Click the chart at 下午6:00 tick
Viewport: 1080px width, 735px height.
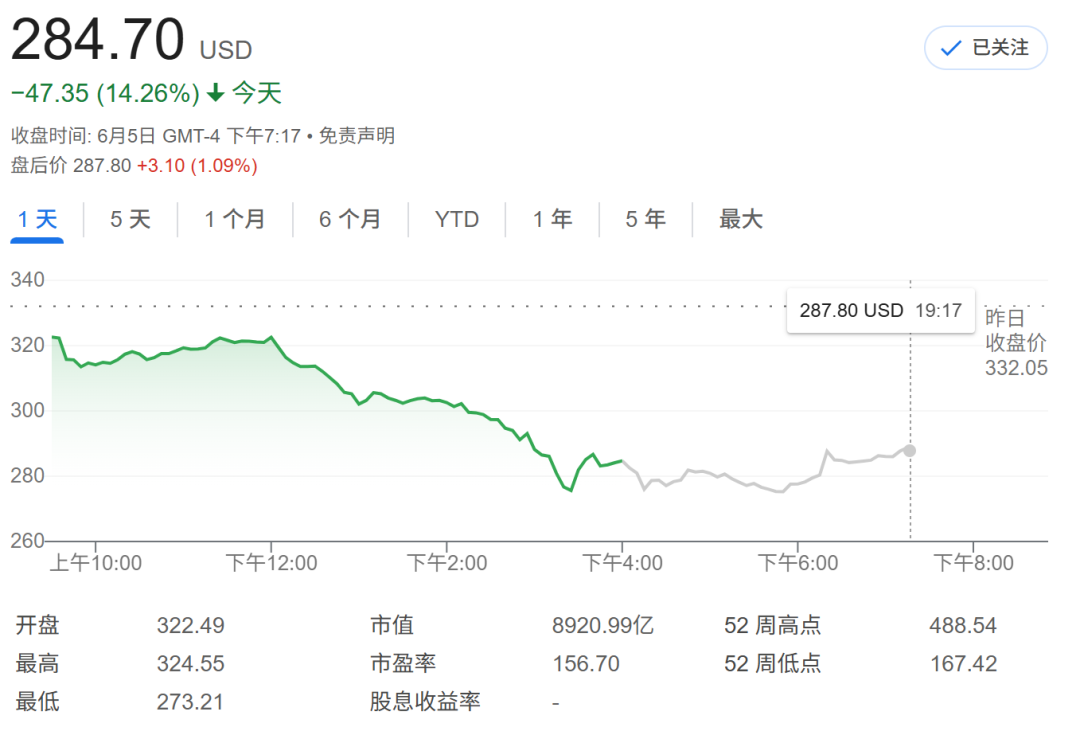(798, 563)
